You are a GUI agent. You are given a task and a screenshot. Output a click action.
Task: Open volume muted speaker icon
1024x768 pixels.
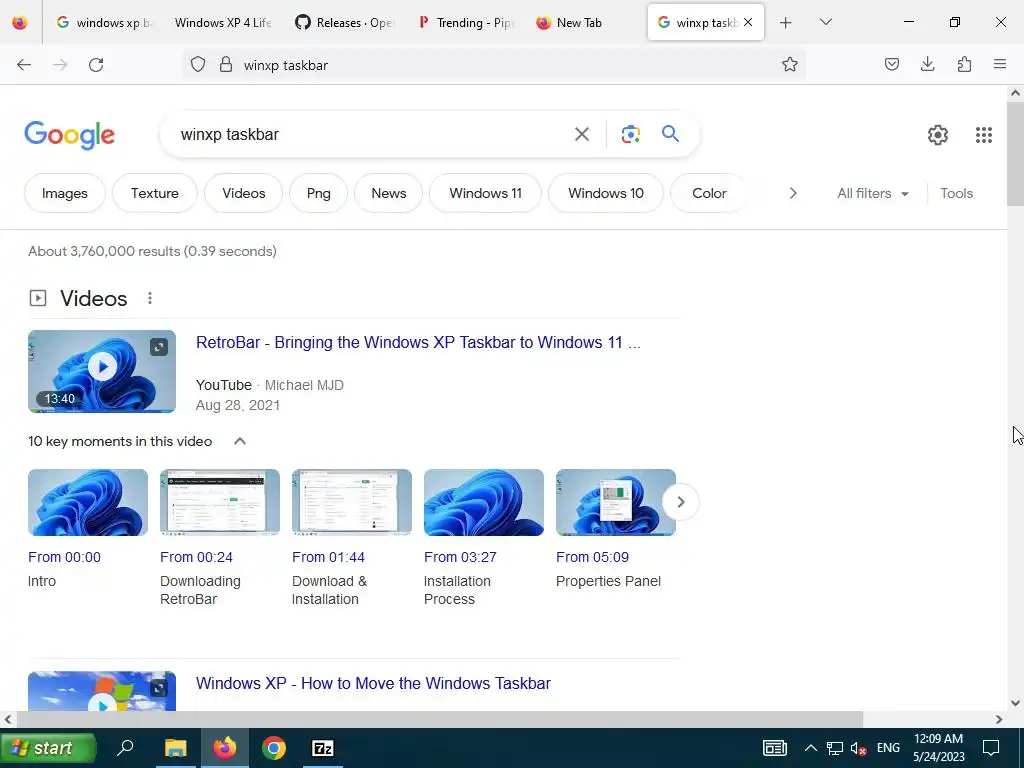pos(859,748)
